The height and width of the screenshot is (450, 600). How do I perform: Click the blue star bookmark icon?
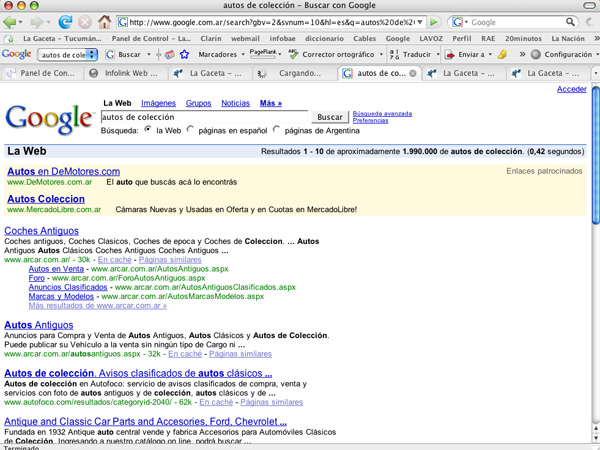[x=183, y=54]
